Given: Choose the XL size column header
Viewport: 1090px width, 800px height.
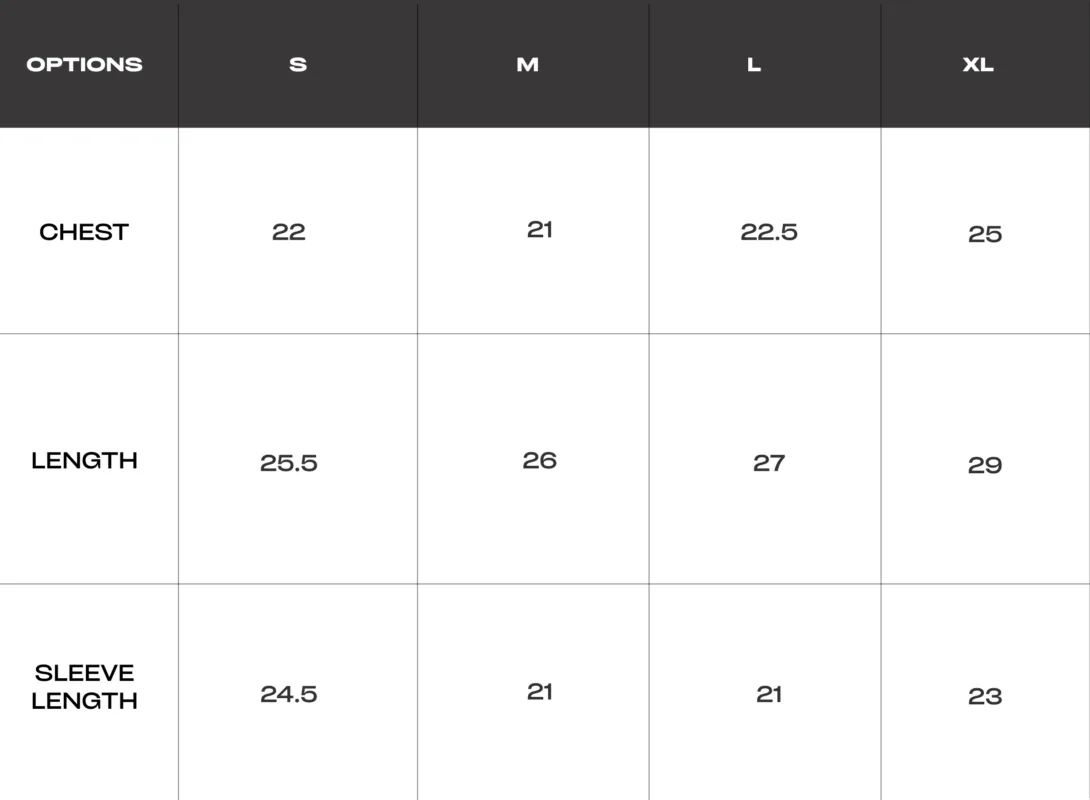Looking at the screenshot, I should (978, 65).
